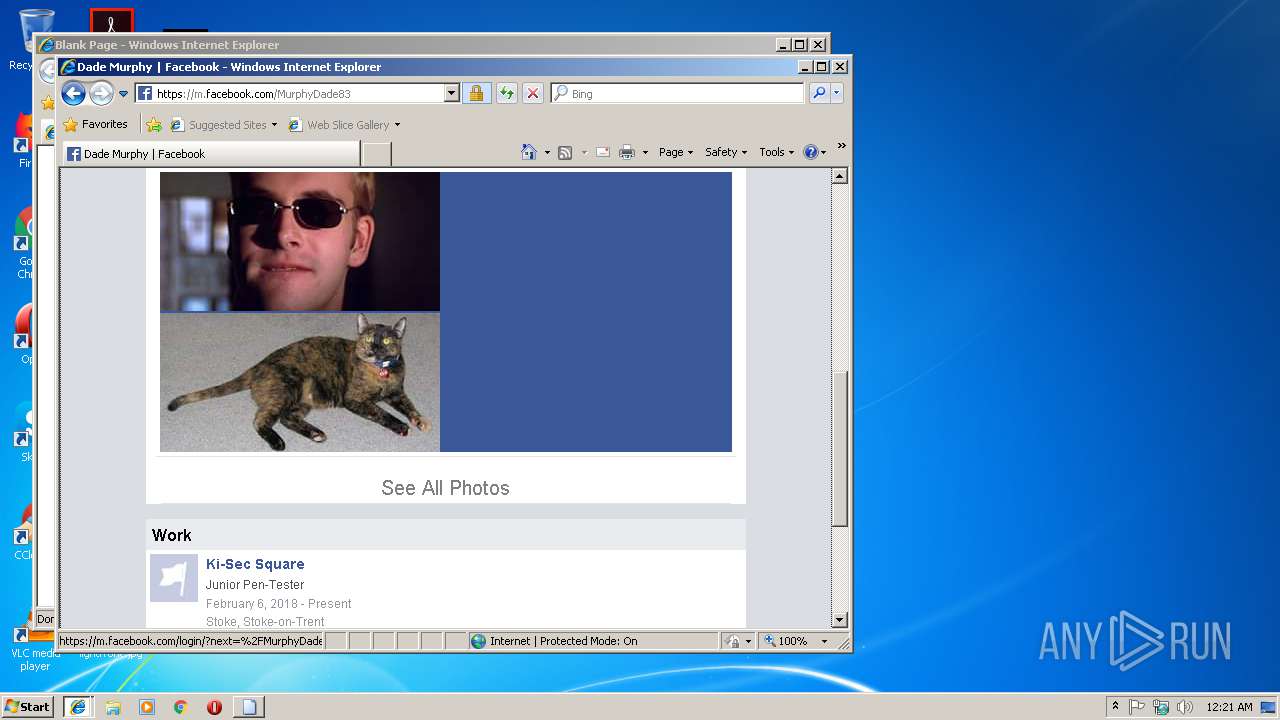Screen dimensions: 1280x720
Task: Expand the Web Slice Gallery arrow
Action: click(x=397, y=125)
